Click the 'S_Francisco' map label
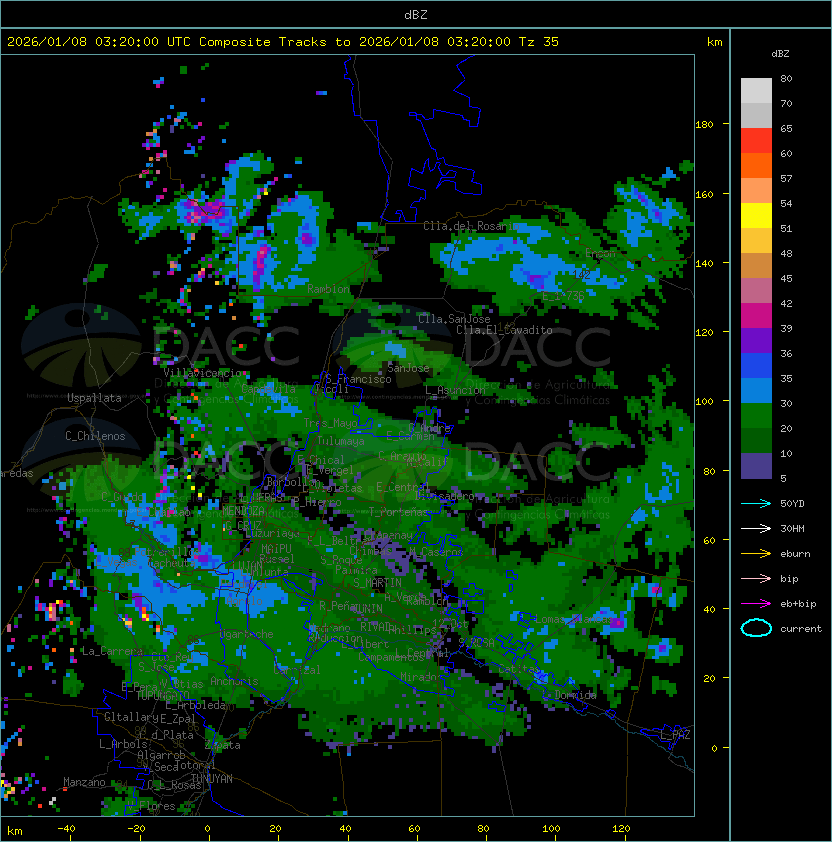Screen dimensions: 832x842 [x=358, y=379]
